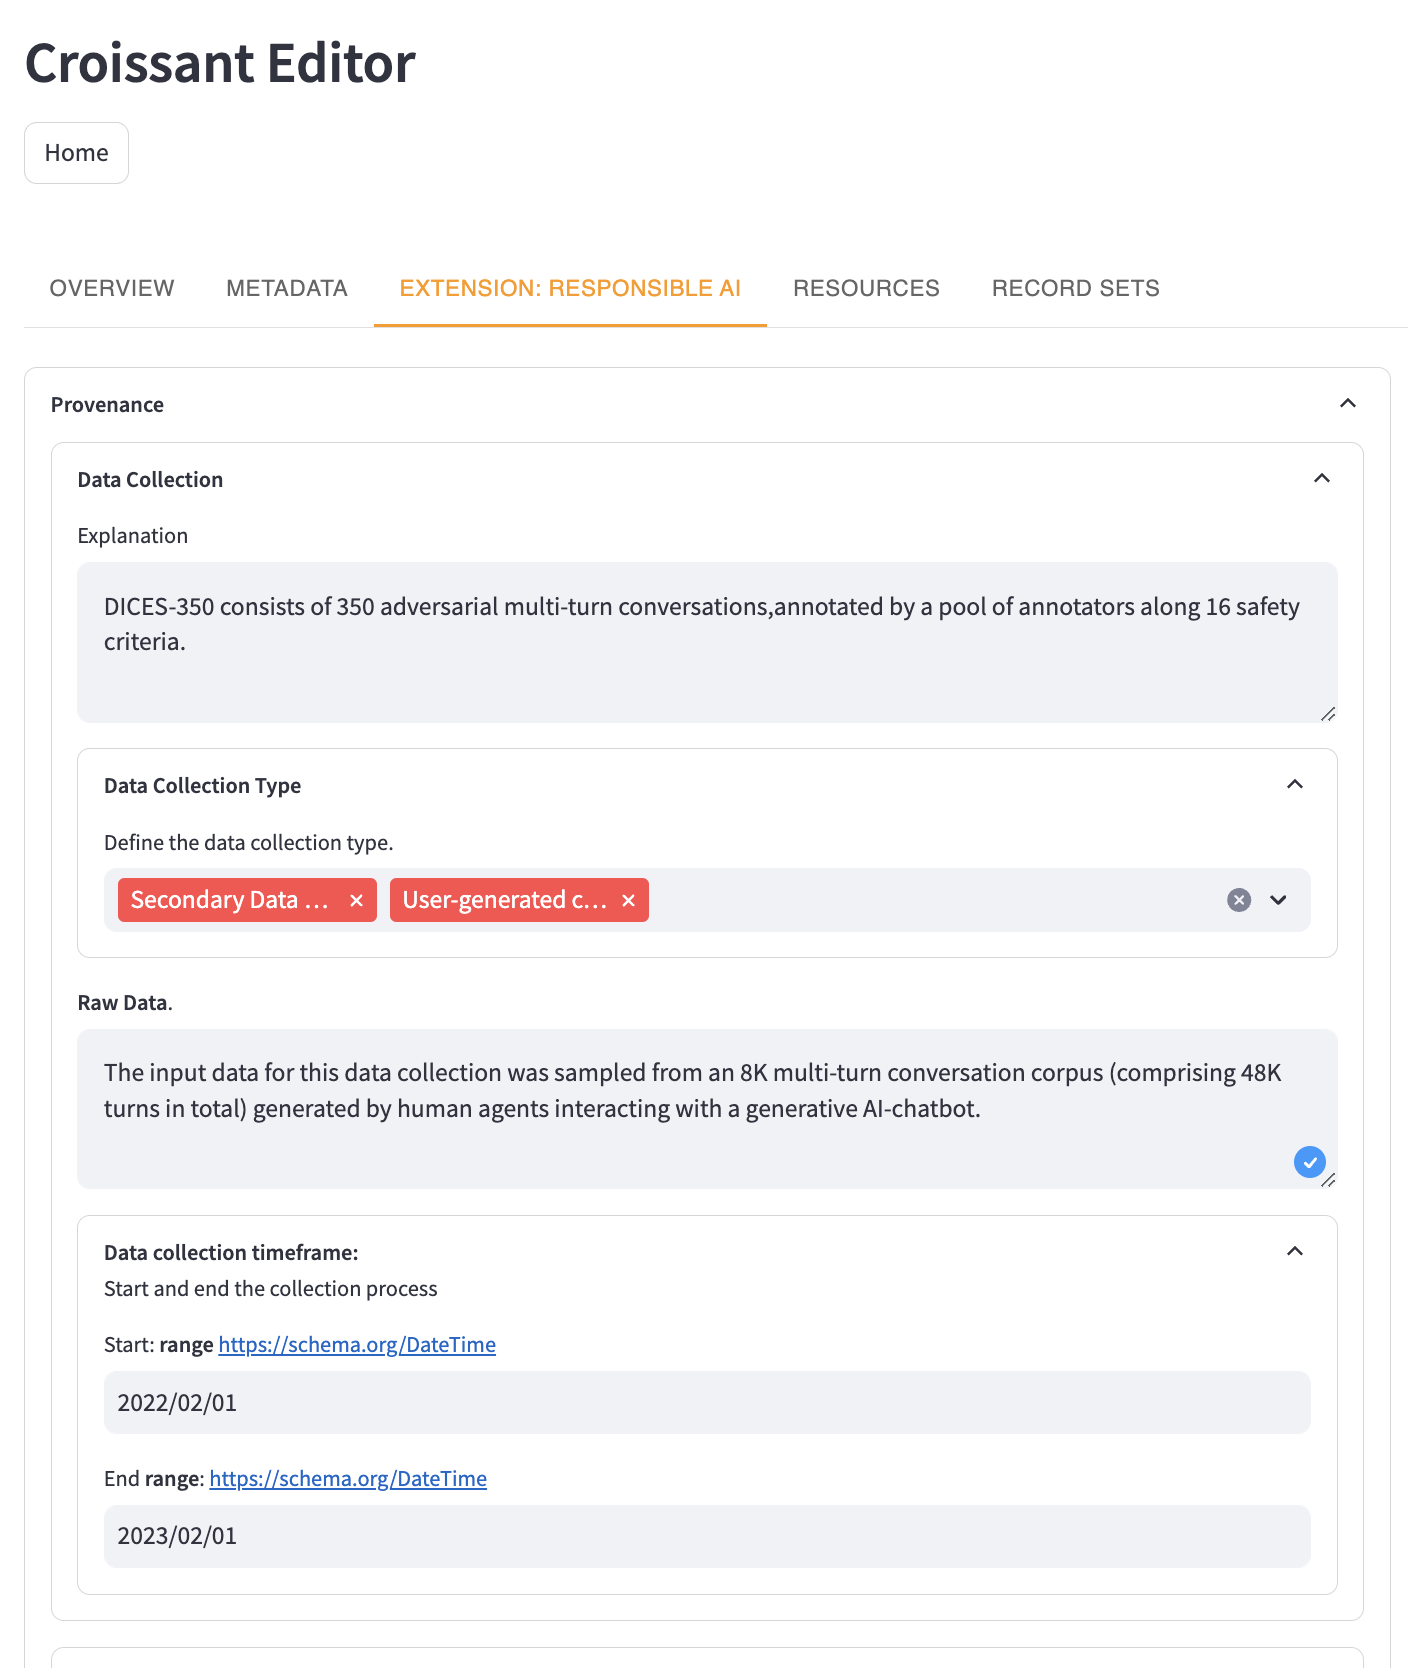Click the start date field 2022/02/01

[706, 1403]
